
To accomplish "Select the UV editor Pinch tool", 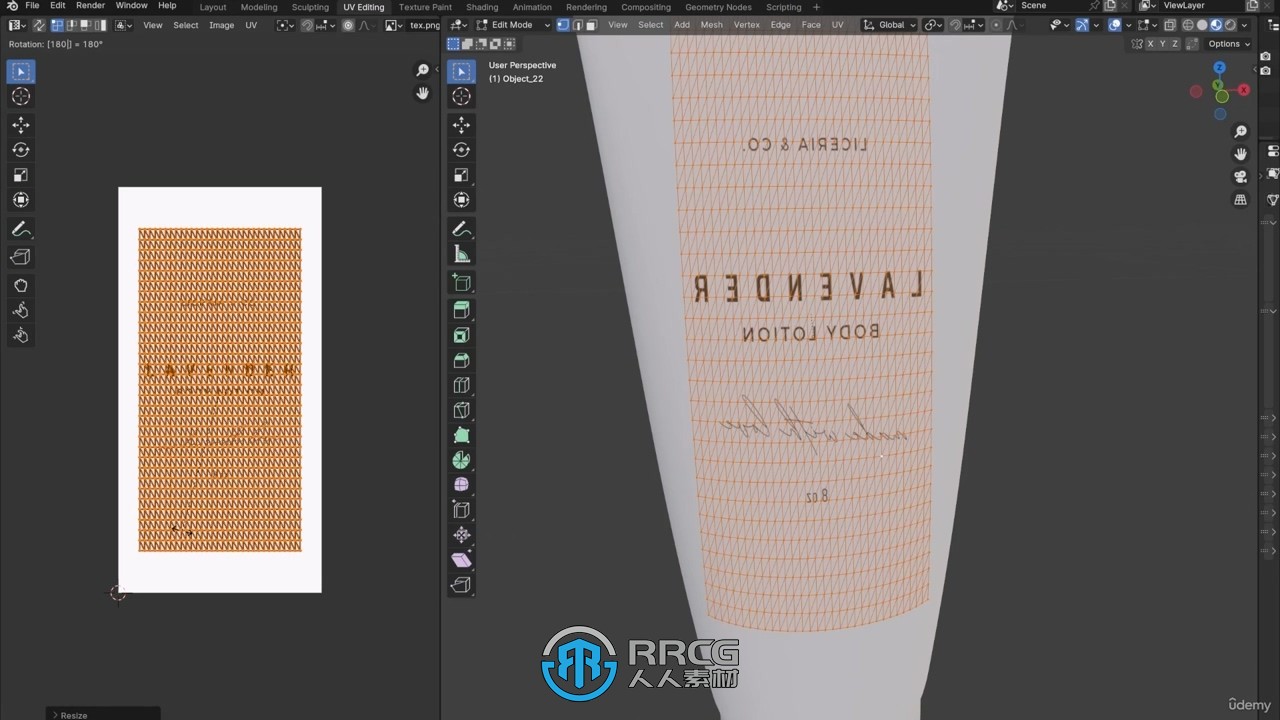I will point(20,335).
